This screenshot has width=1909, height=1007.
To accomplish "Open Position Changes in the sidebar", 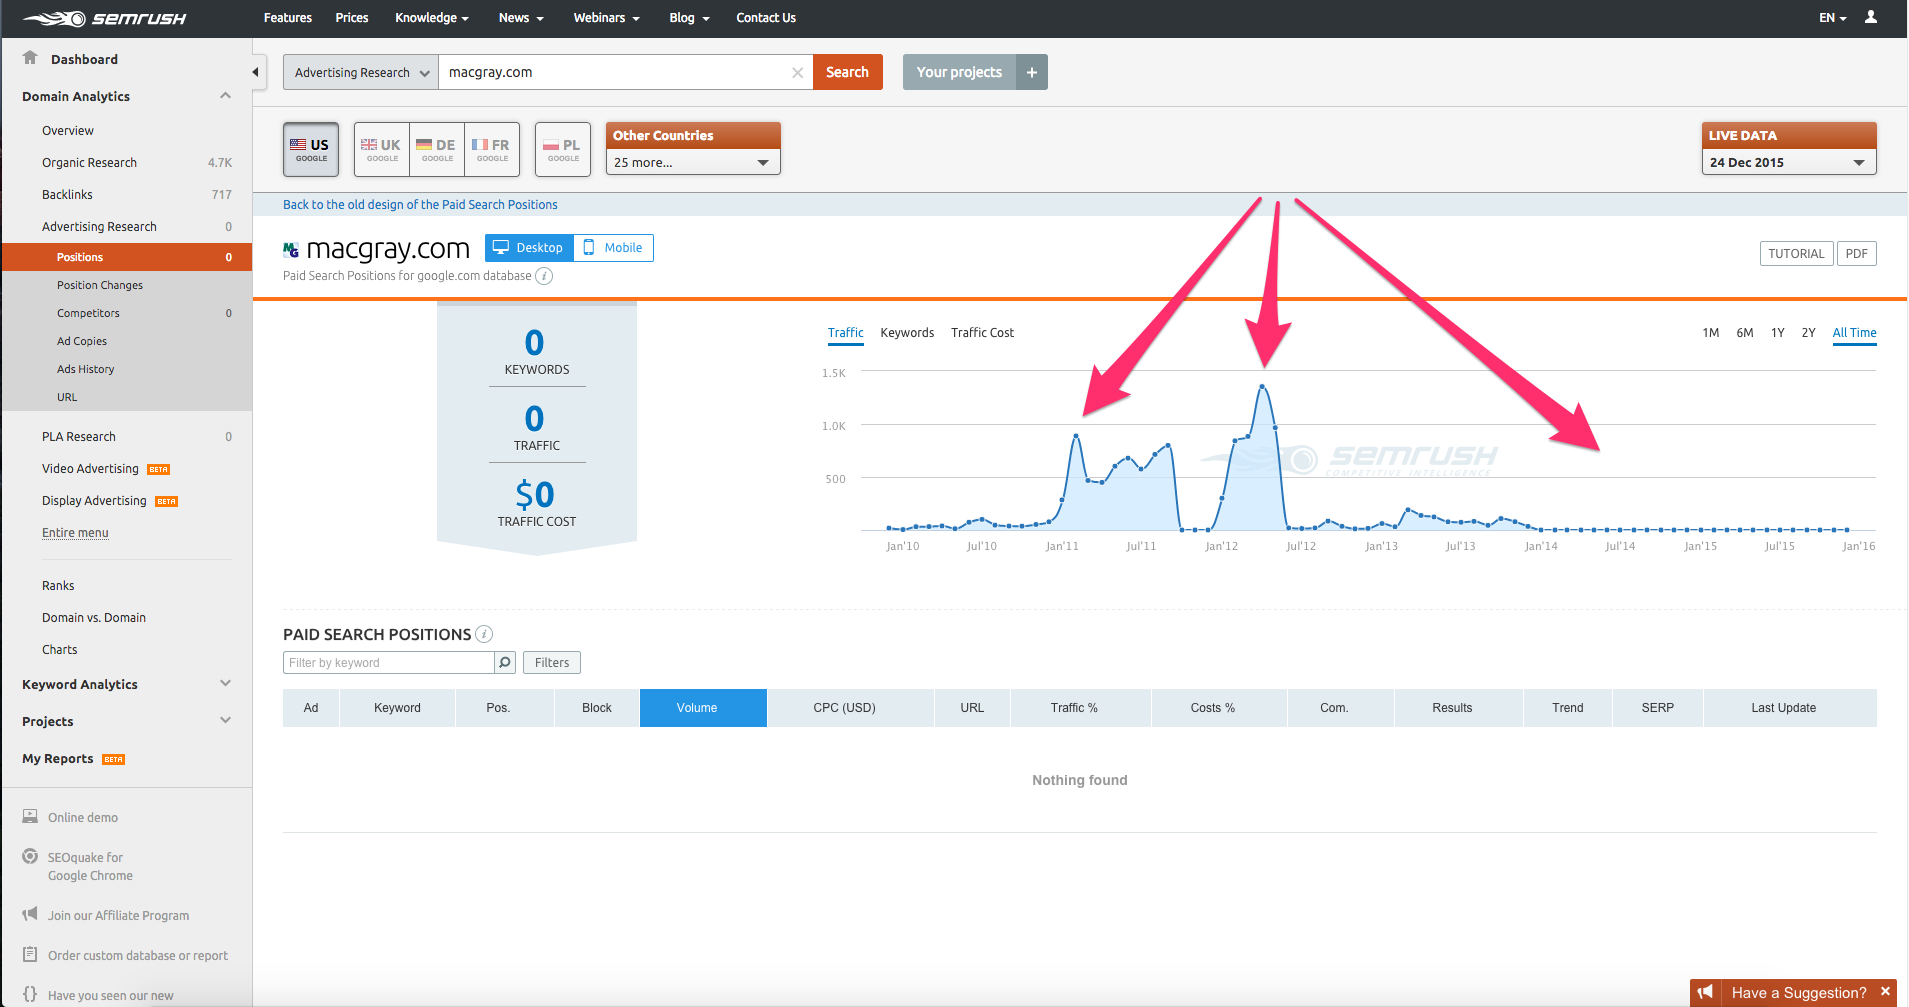I will tap(100, 285).
